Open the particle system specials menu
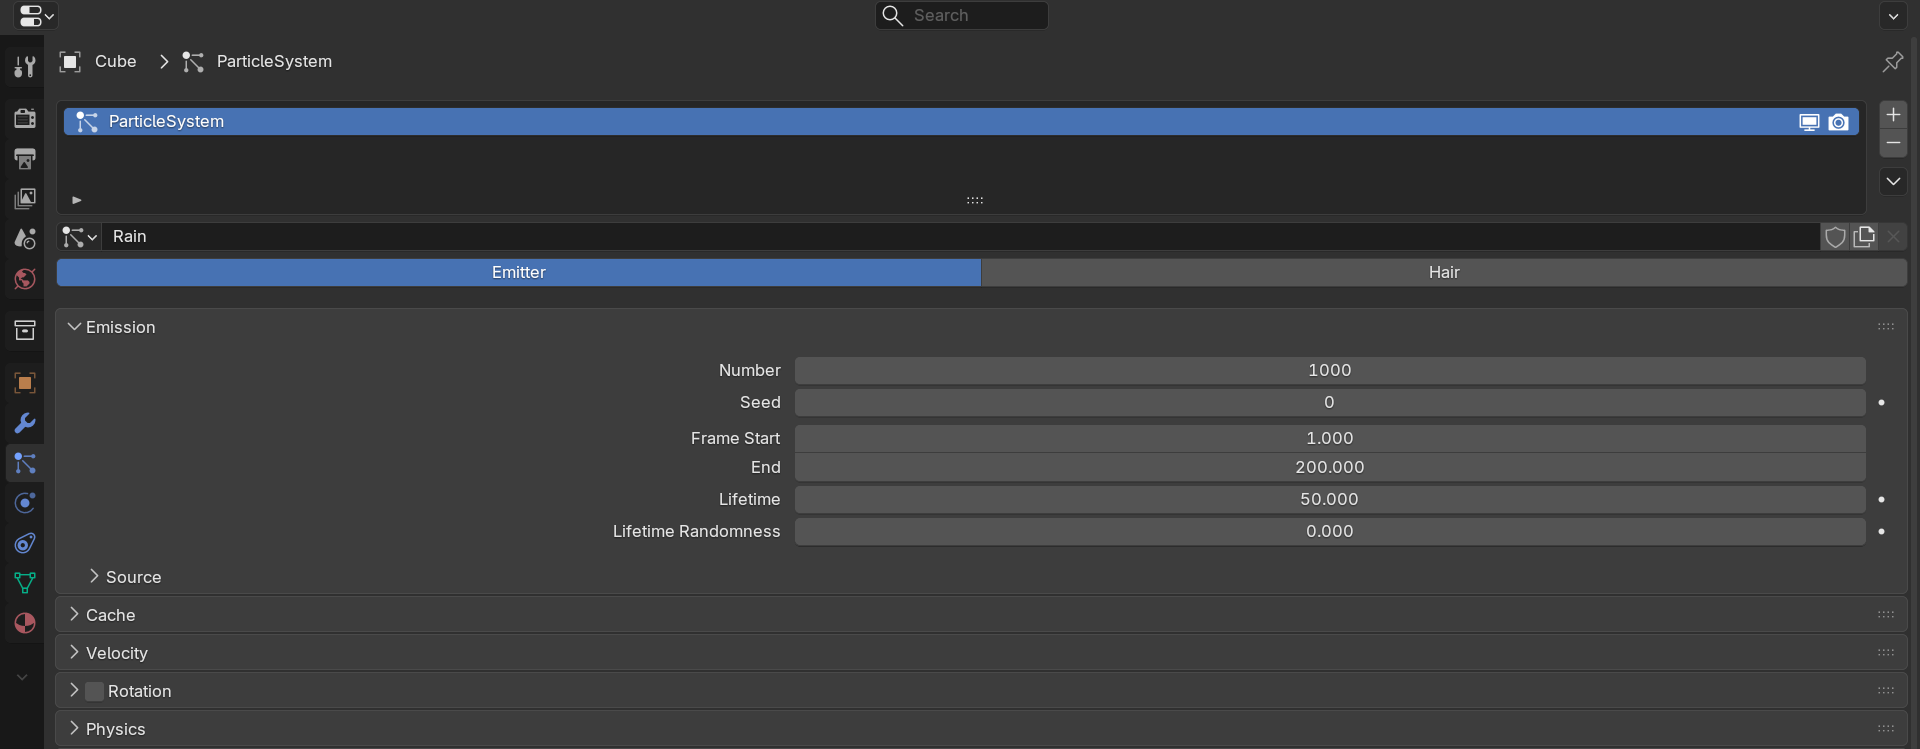The image size is (1920, 749). click(x=1893, y=181)
